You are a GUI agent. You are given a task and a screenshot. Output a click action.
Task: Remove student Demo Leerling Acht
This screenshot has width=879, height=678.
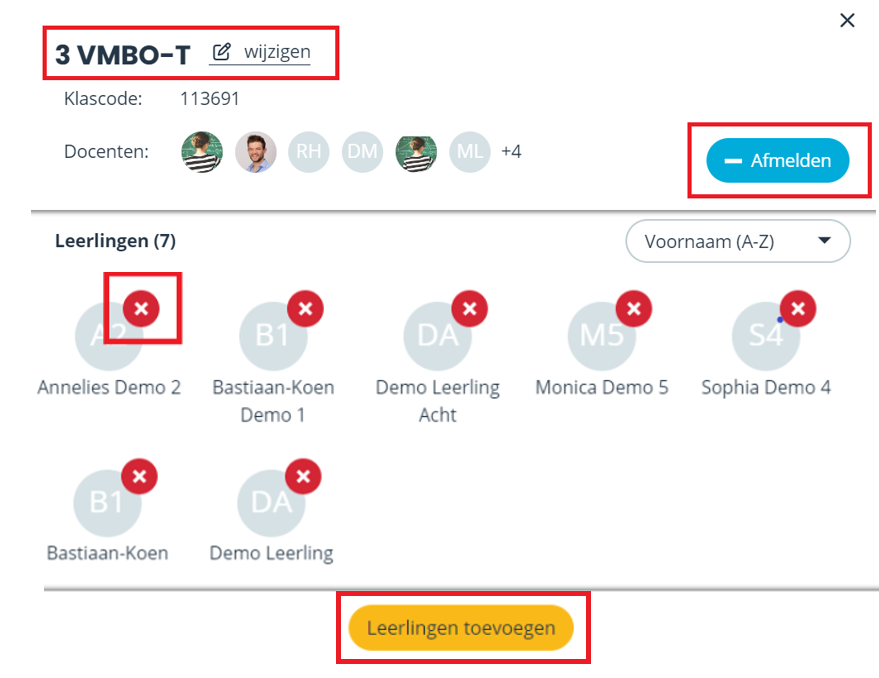(470, 308)
